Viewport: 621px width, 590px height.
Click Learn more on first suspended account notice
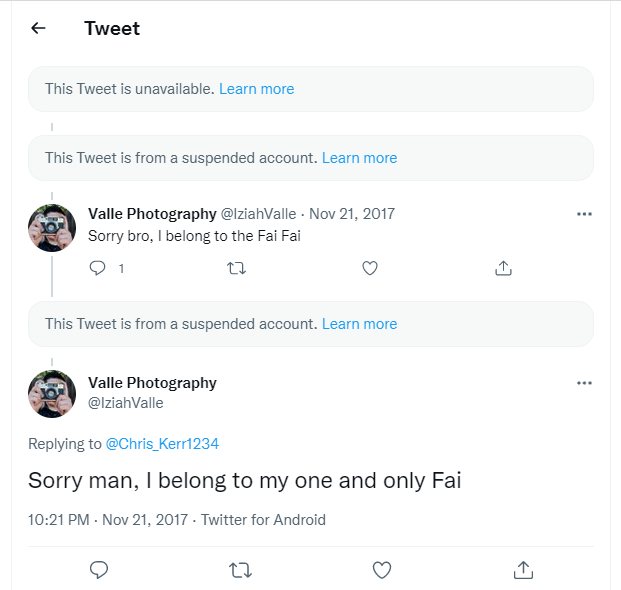[359, 158]
